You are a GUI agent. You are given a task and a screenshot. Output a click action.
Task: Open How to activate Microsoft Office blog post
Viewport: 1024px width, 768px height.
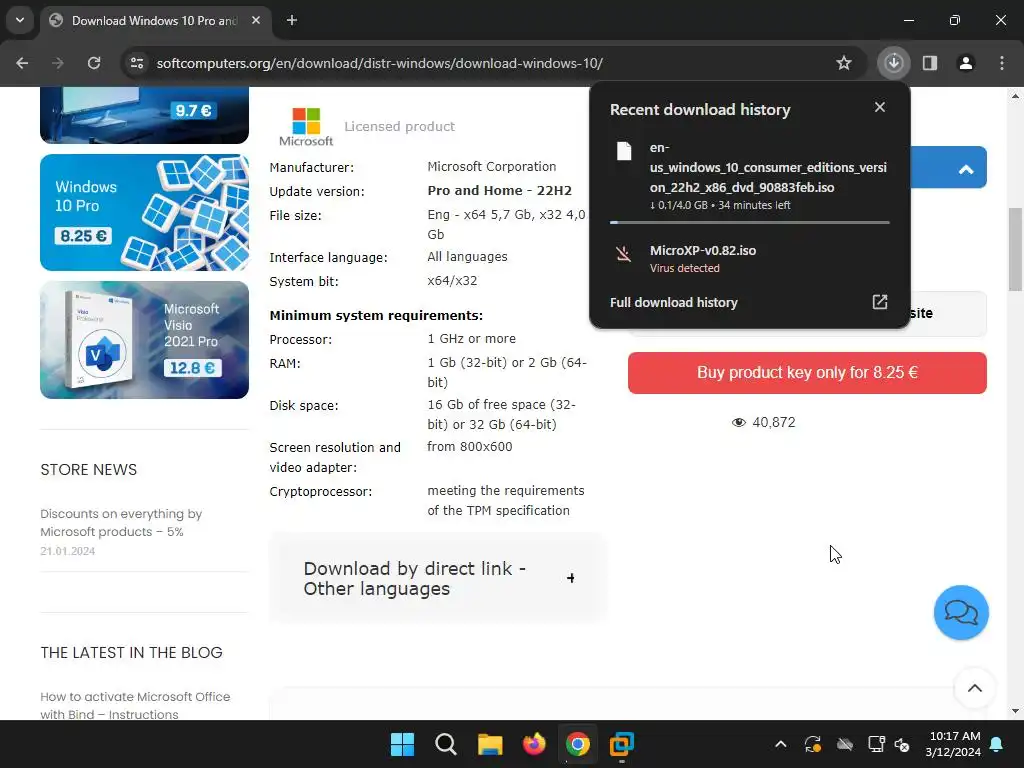point(135,705)
